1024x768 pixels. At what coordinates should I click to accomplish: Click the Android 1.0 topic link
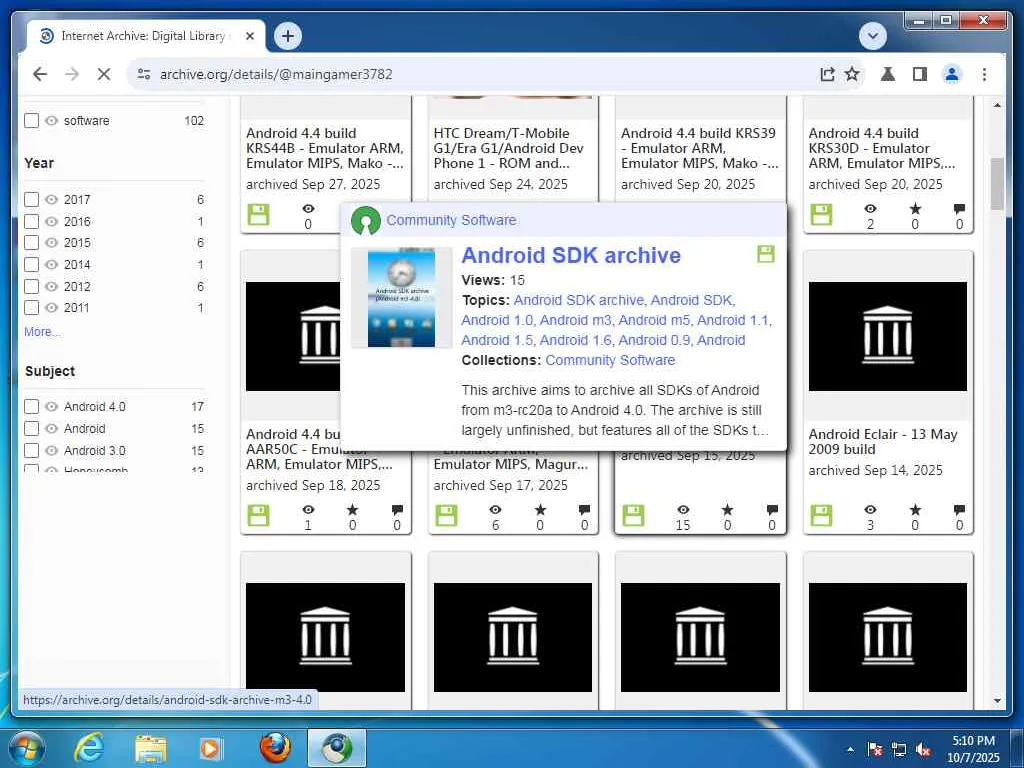497,320
